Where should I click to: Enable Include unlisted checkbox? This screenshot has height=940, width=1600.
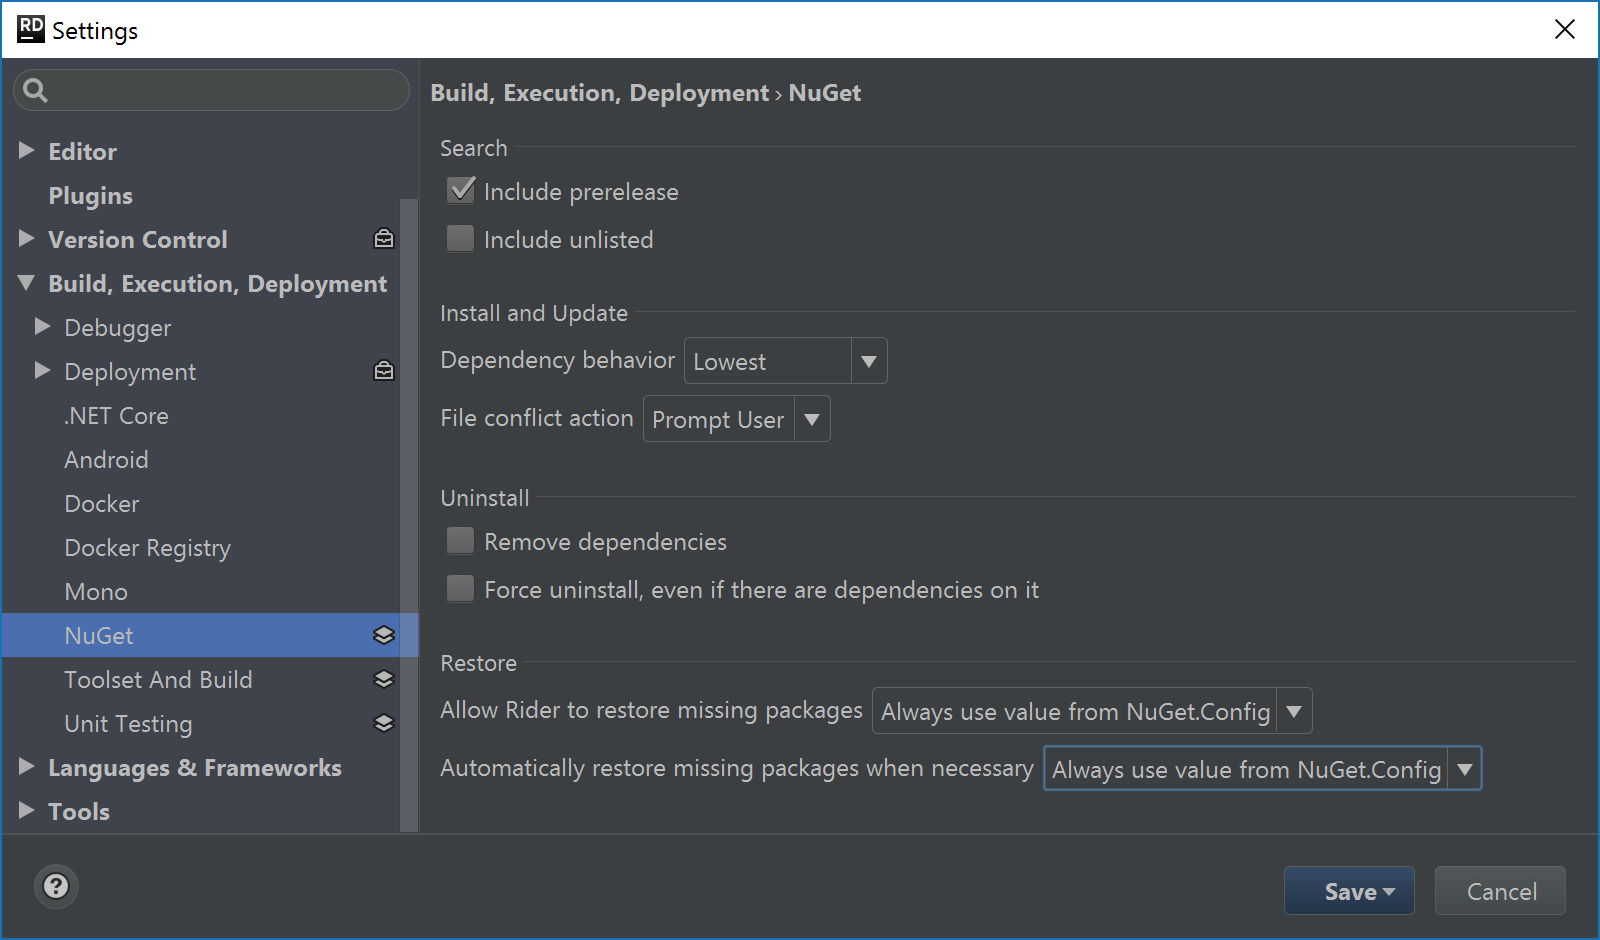click(x=460, y=238)
